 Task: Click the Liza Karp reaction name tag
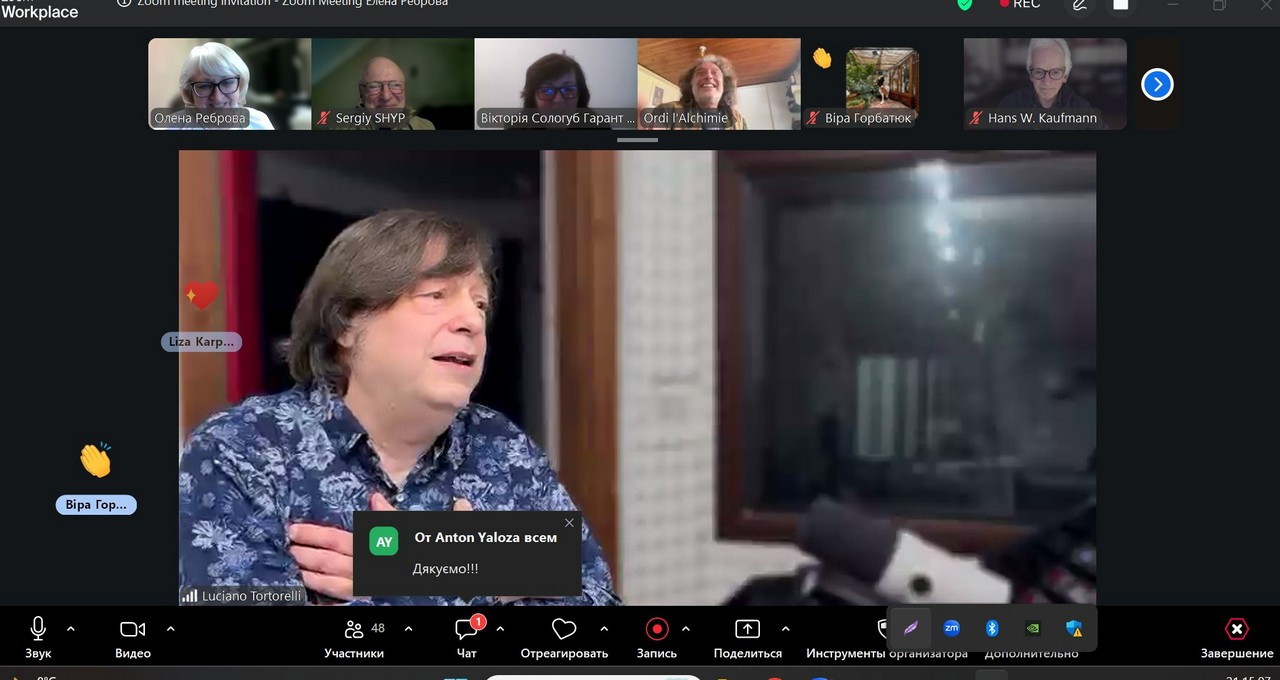coord(201,342)
